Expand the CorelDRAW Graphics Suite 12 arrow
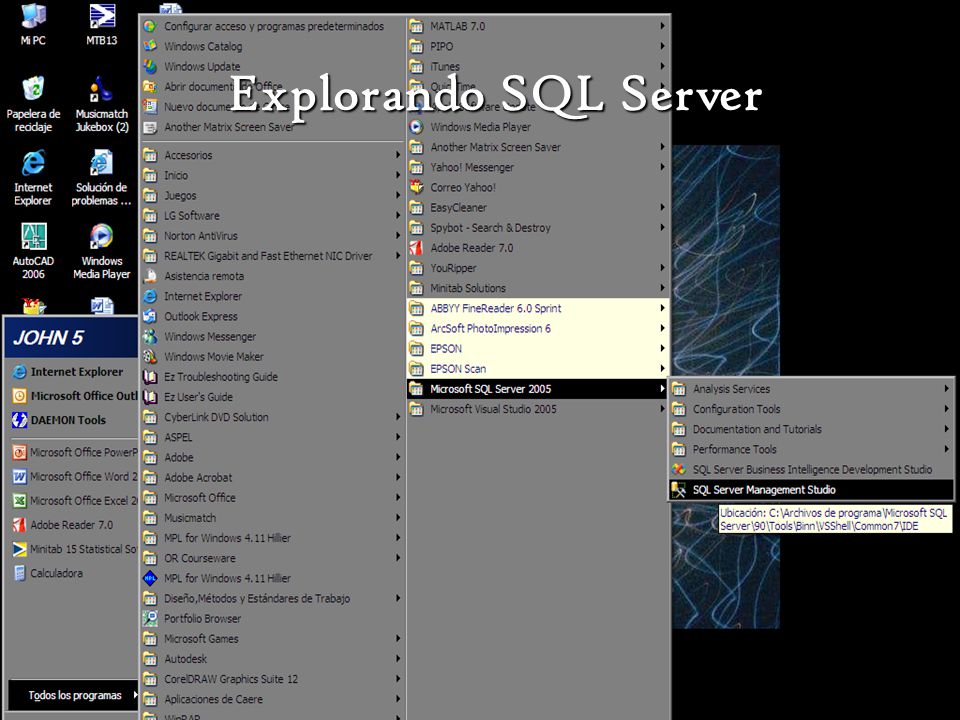 click(x=398, y=679)
